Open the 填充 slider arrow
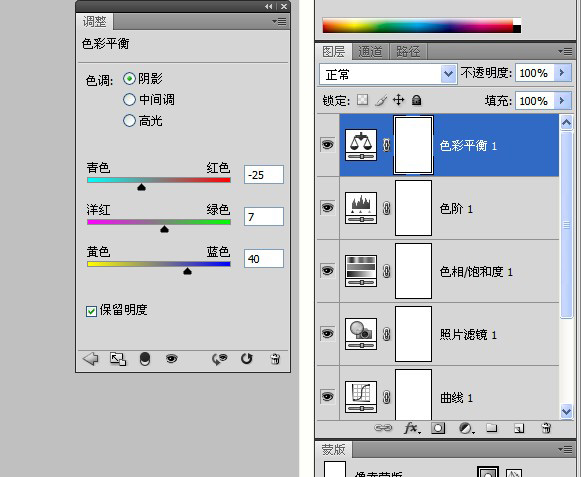Image resolution: width=581 pixels, height=477 pixels. point(562,100)
